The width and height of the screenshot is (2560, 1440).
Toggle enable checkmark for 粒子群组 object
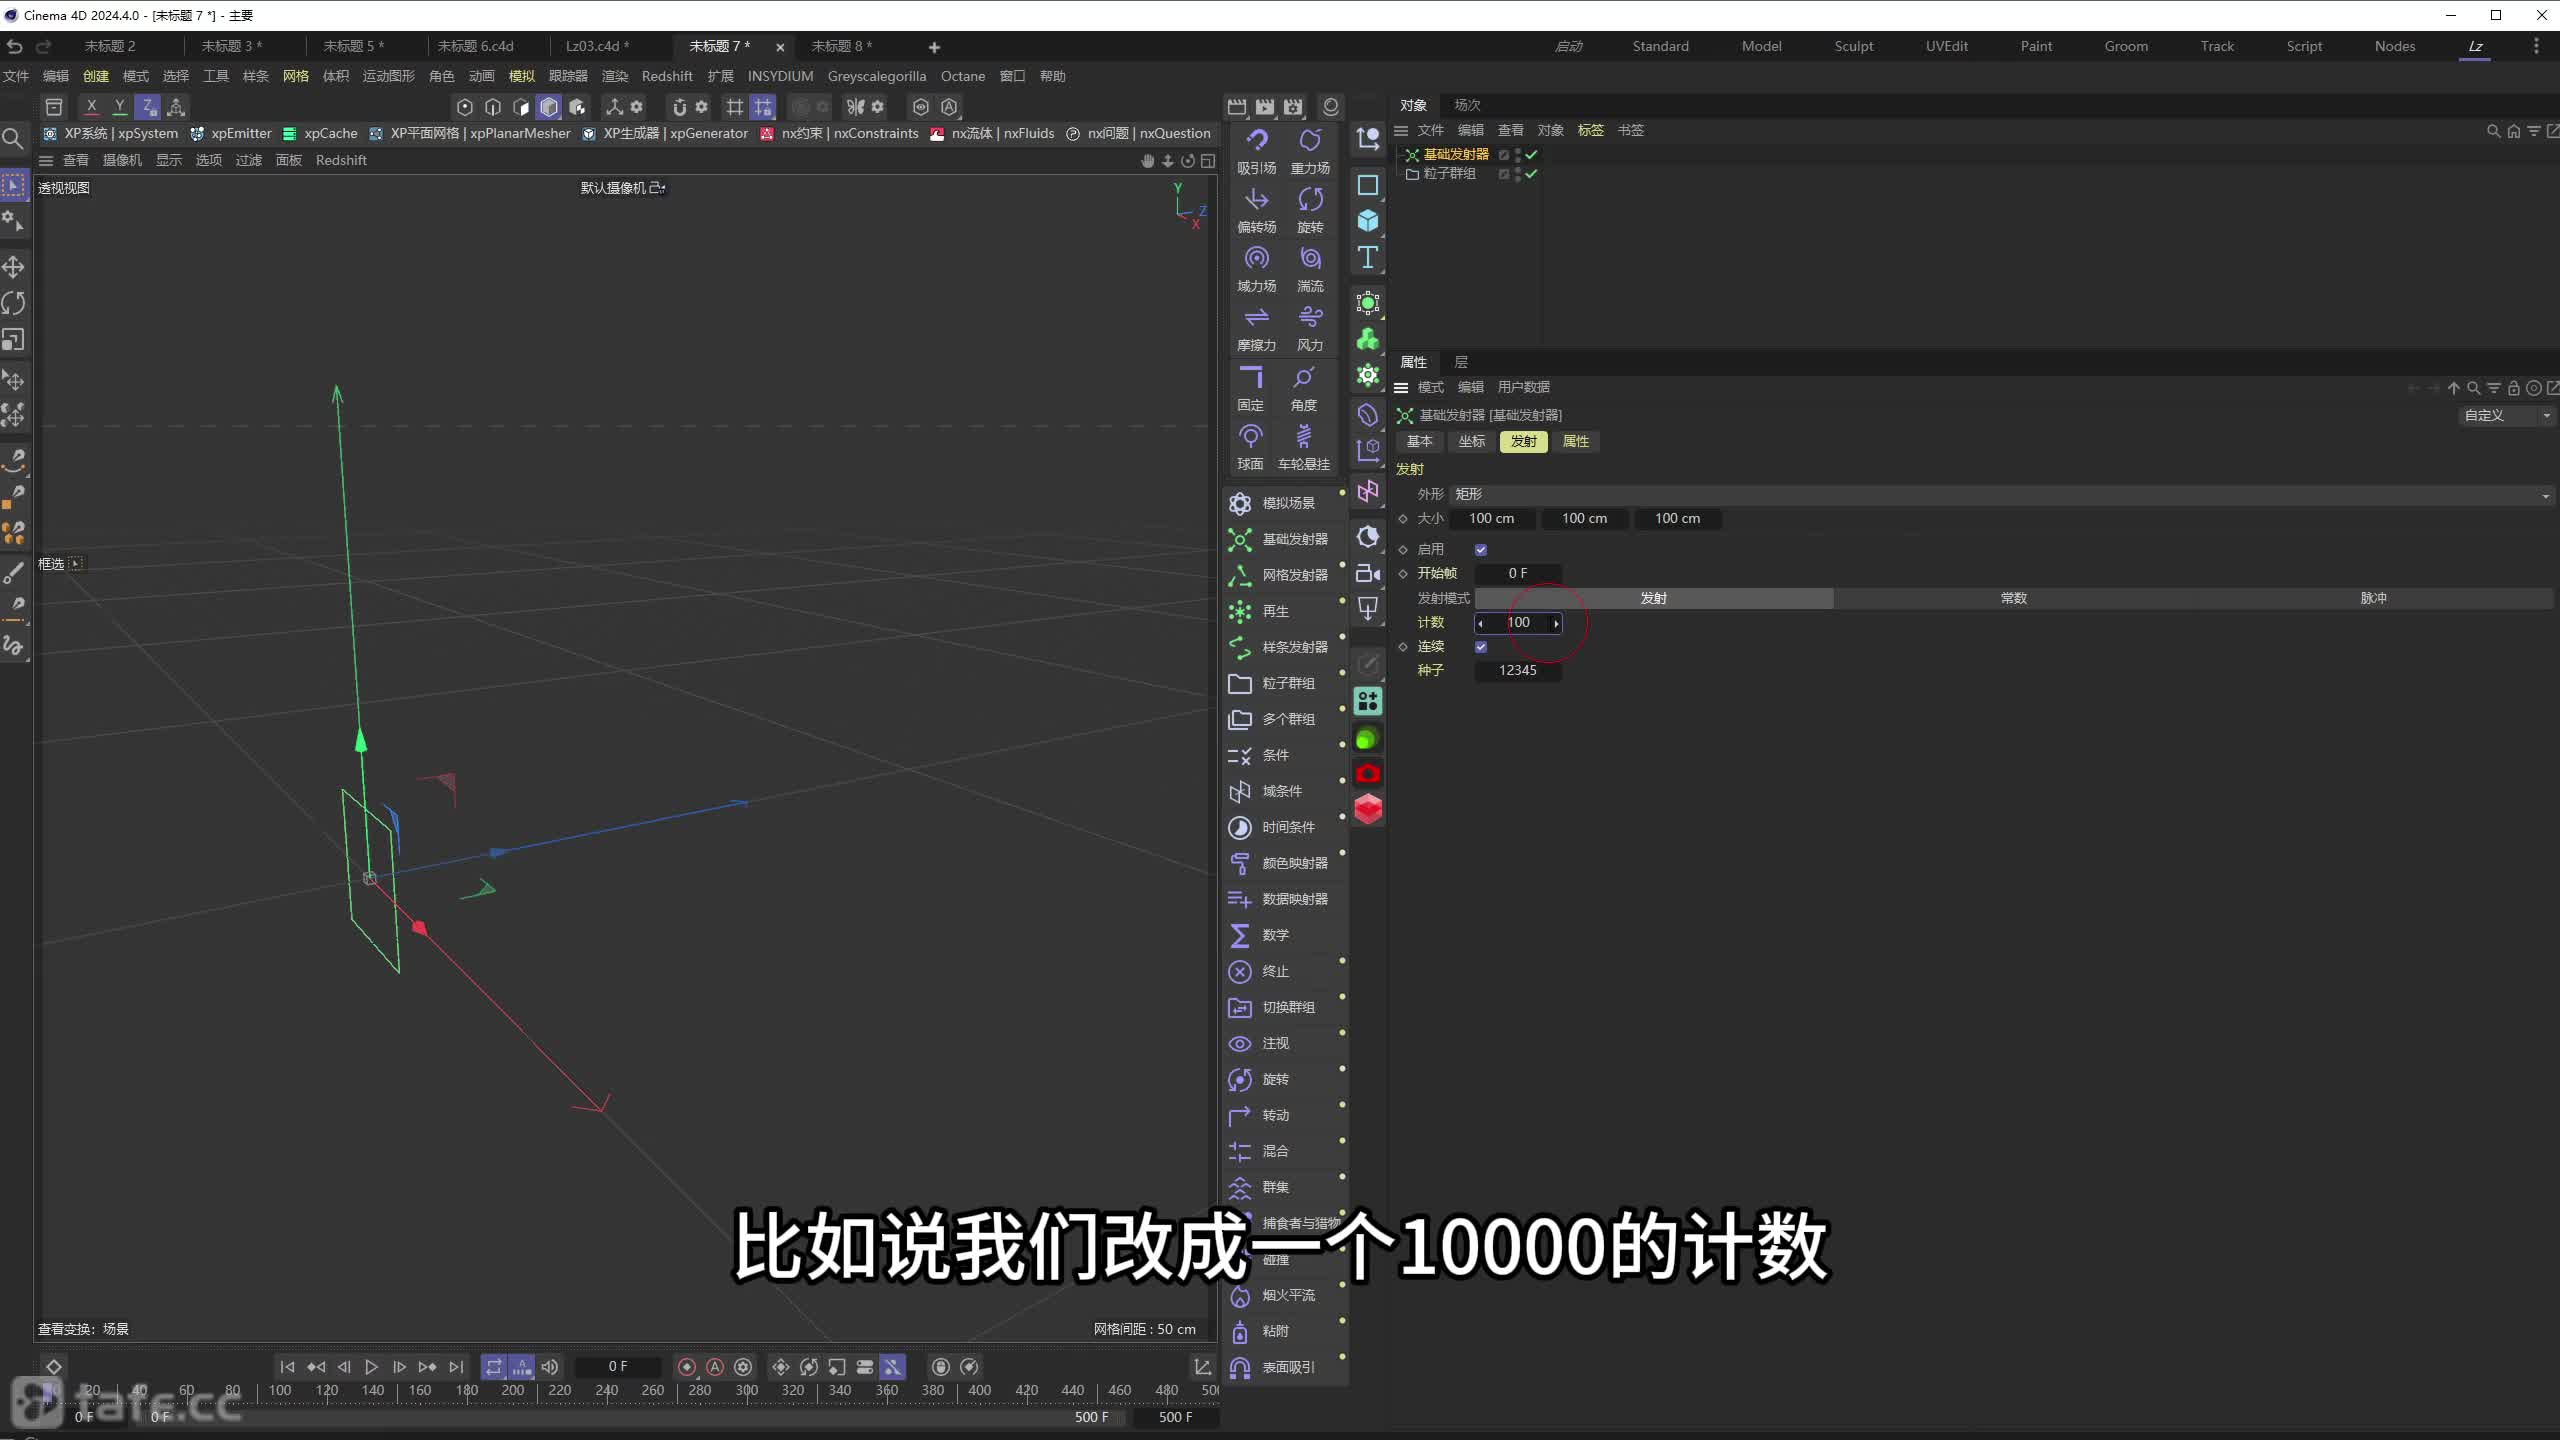tap(1531, 173)
